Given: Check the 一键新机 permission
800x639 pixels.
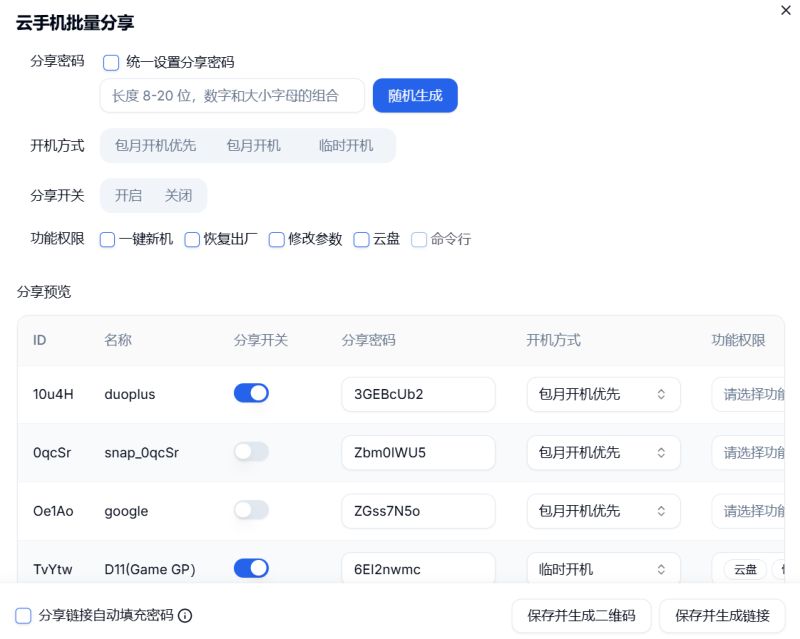Looking at the screenshot, I should coord(107,239).
